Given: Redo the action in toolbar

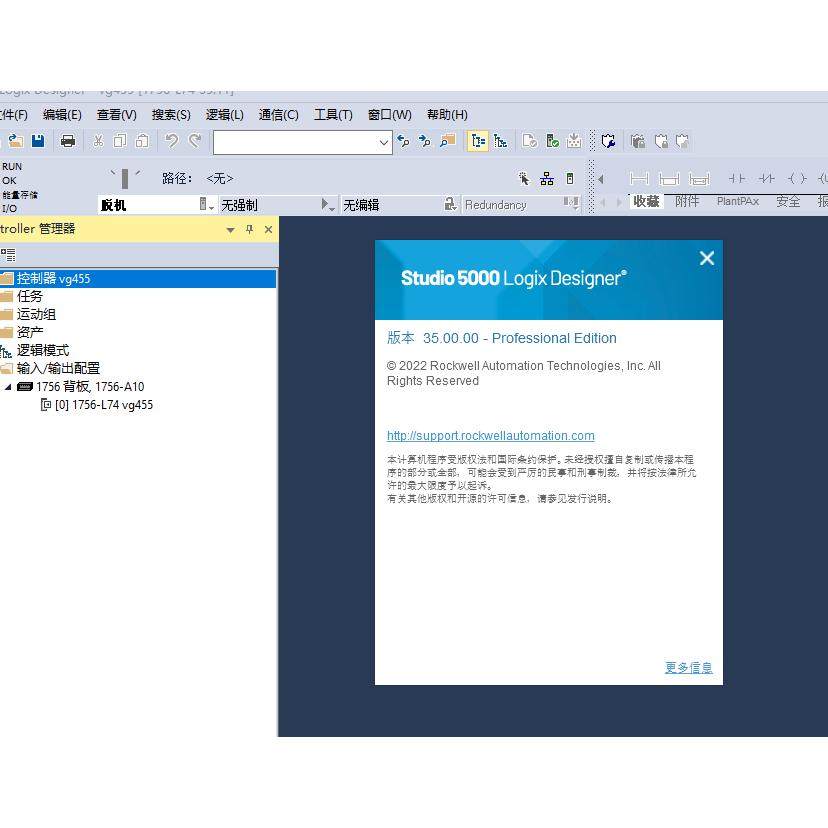Looking at the screenshot, I should click(195, 141).
